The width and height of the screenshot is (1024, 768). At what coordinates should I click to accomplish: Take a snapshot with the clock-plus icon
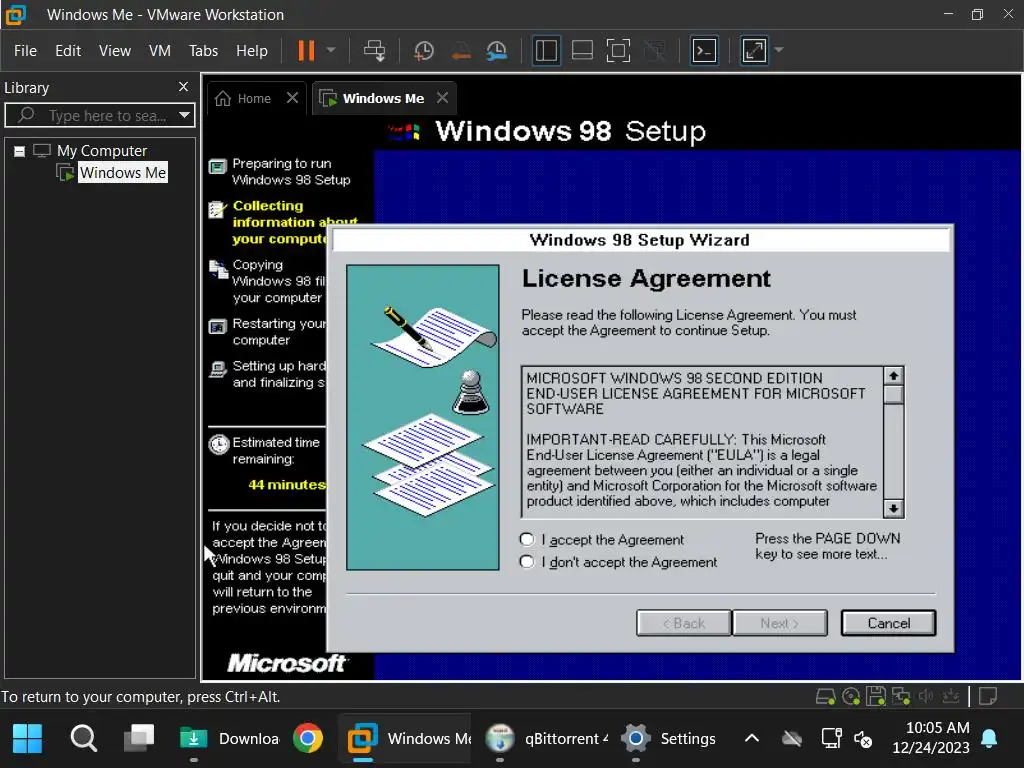[424, 50]
